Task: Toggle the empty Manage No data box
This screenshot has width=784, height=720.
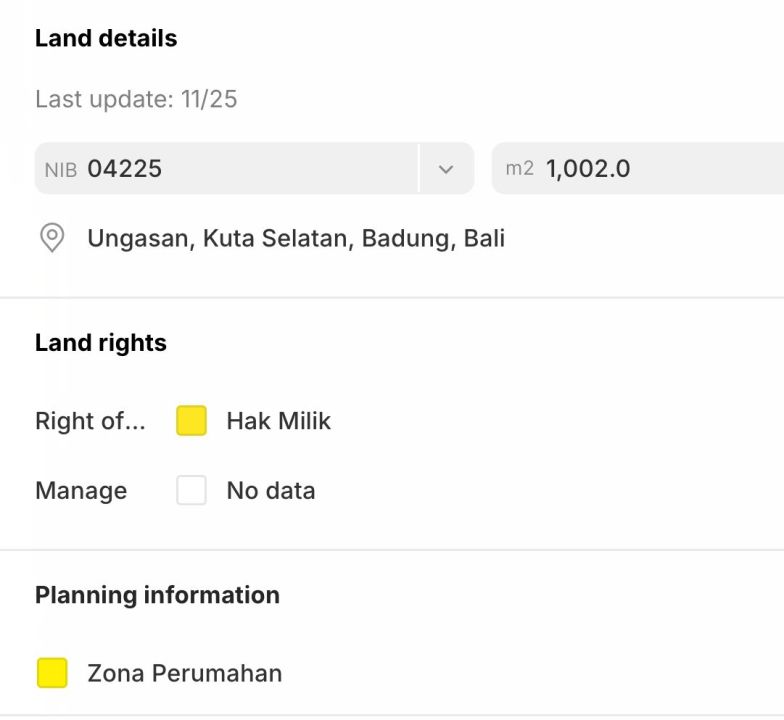Action: 191,491
